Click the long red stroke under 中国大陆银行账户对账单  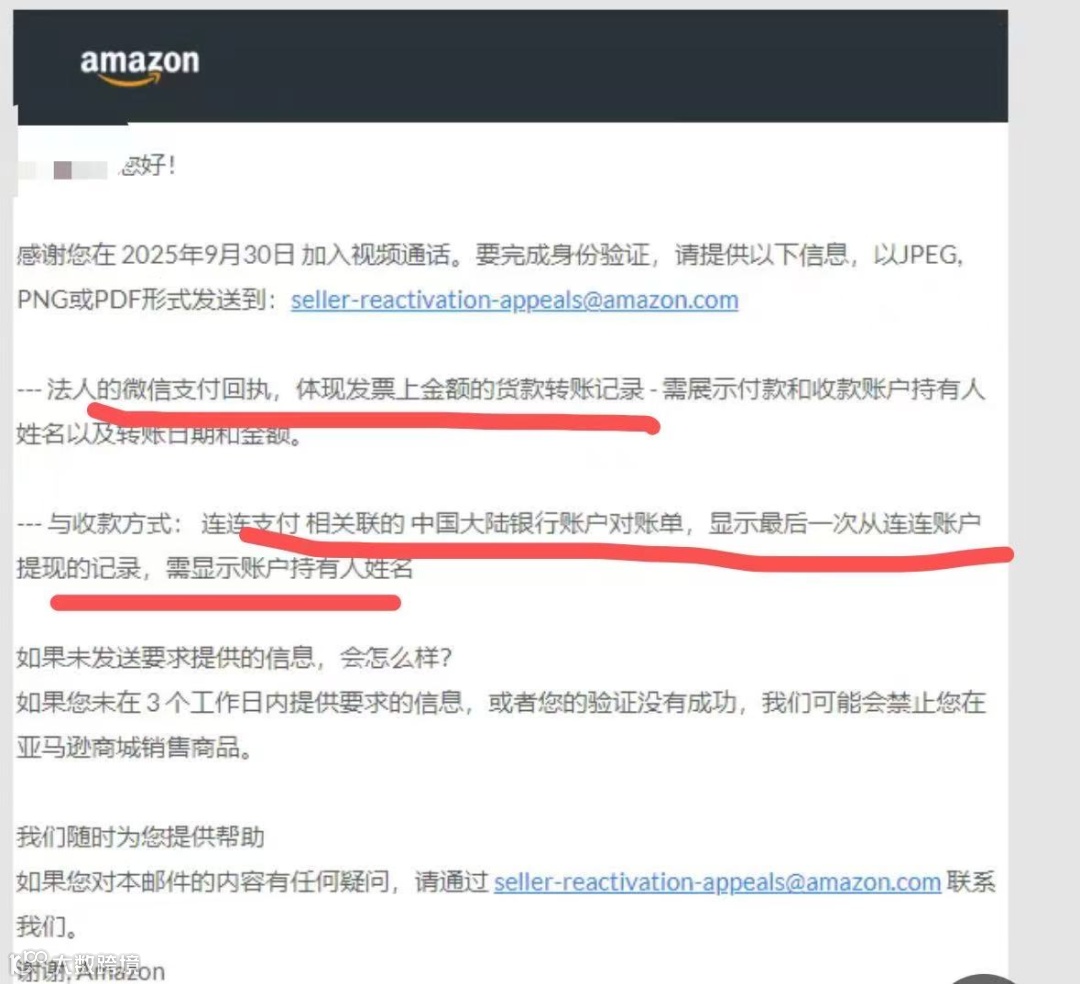[x=627, y=549]
